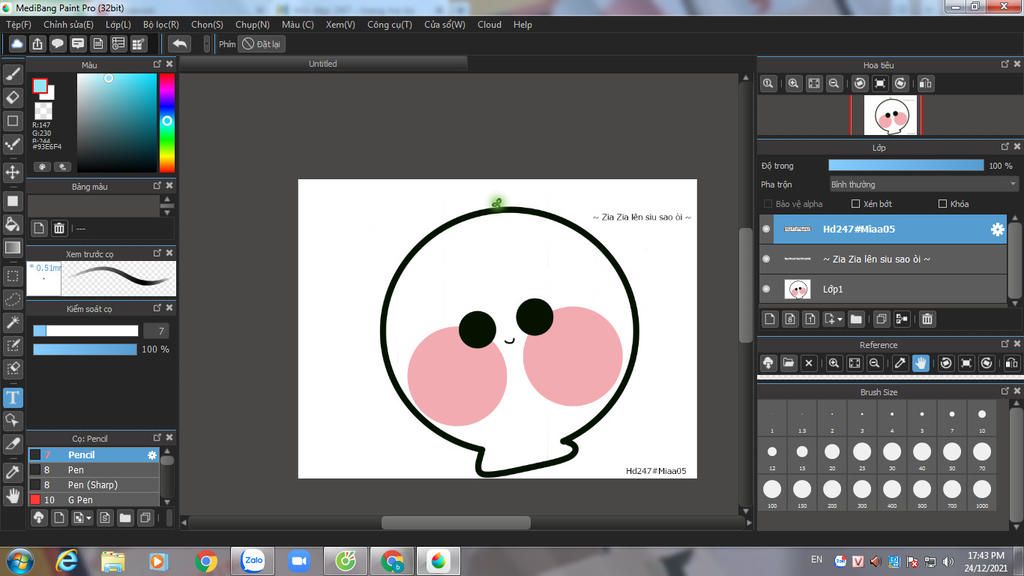Click the brush size slider

86,331
